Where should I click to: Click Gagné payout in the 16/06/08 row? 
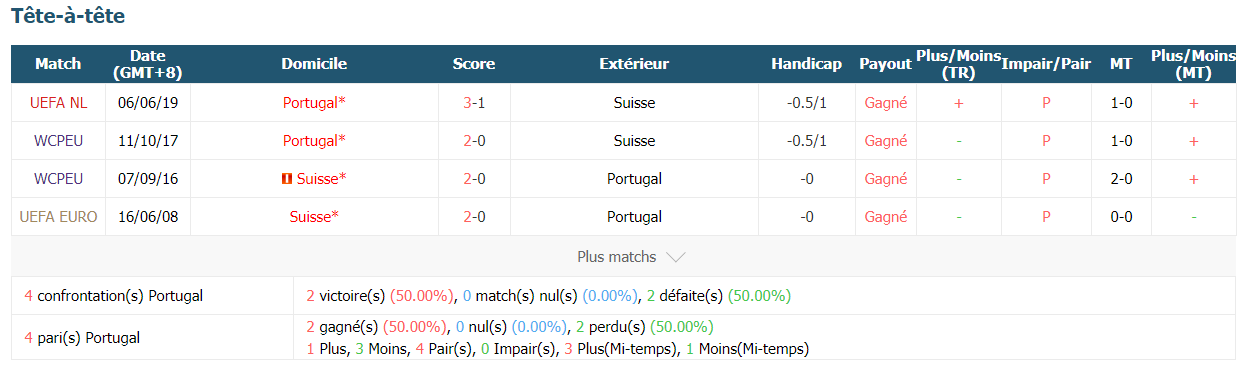tap(885, 217)
